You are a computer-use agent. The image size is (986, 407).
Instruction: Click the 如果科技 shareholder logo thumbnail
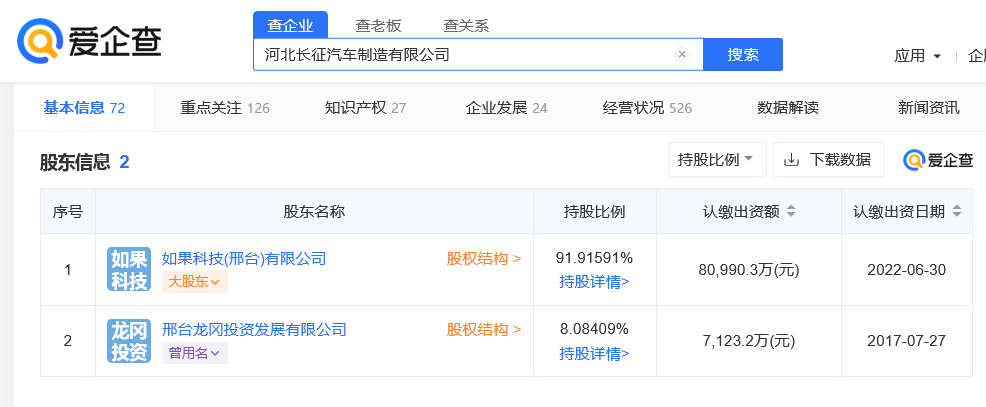point(129,269)
